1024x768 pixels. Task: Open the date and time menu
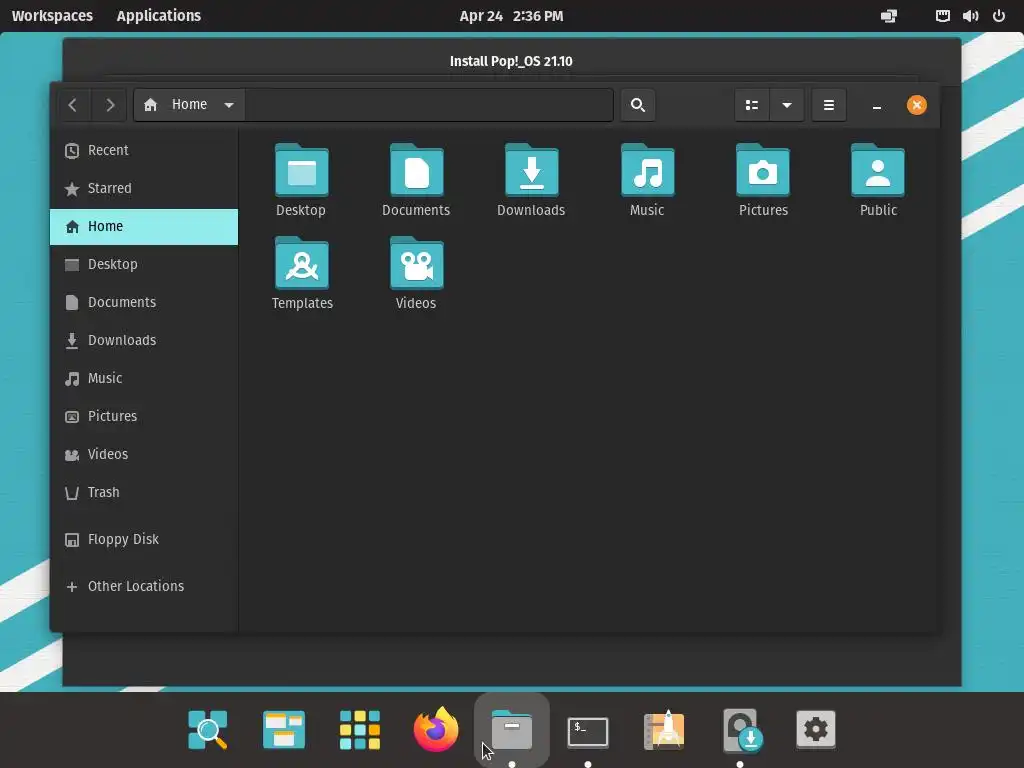tap(511, 16)
